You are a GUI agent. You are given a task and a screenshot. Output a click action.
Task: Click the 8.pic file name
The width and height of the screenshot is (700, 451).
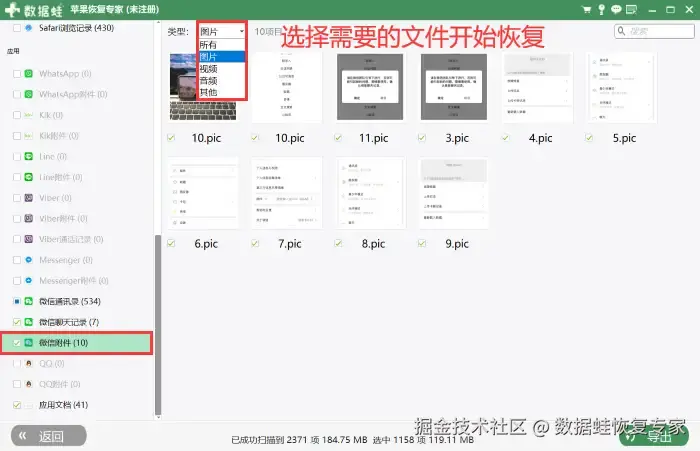(373, 244)
